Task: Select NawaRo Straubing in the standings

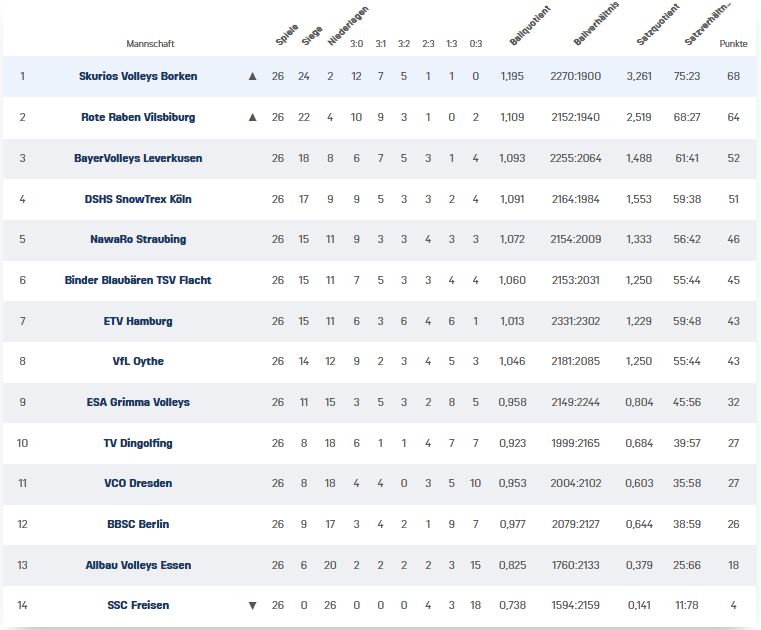Action: coord(138,239)
